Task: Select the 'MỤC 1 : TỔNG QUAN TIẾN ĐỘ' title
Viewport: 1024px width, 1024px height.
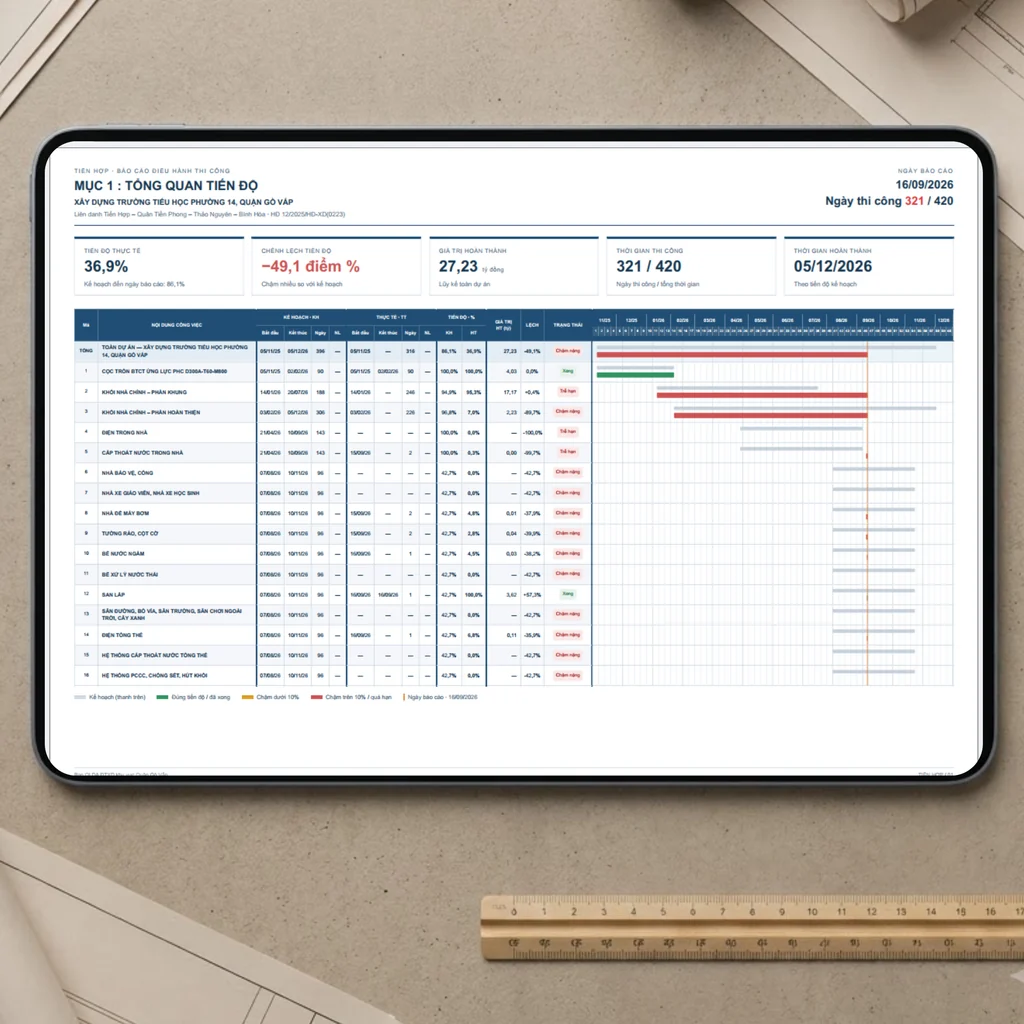Action: (166, 186)
